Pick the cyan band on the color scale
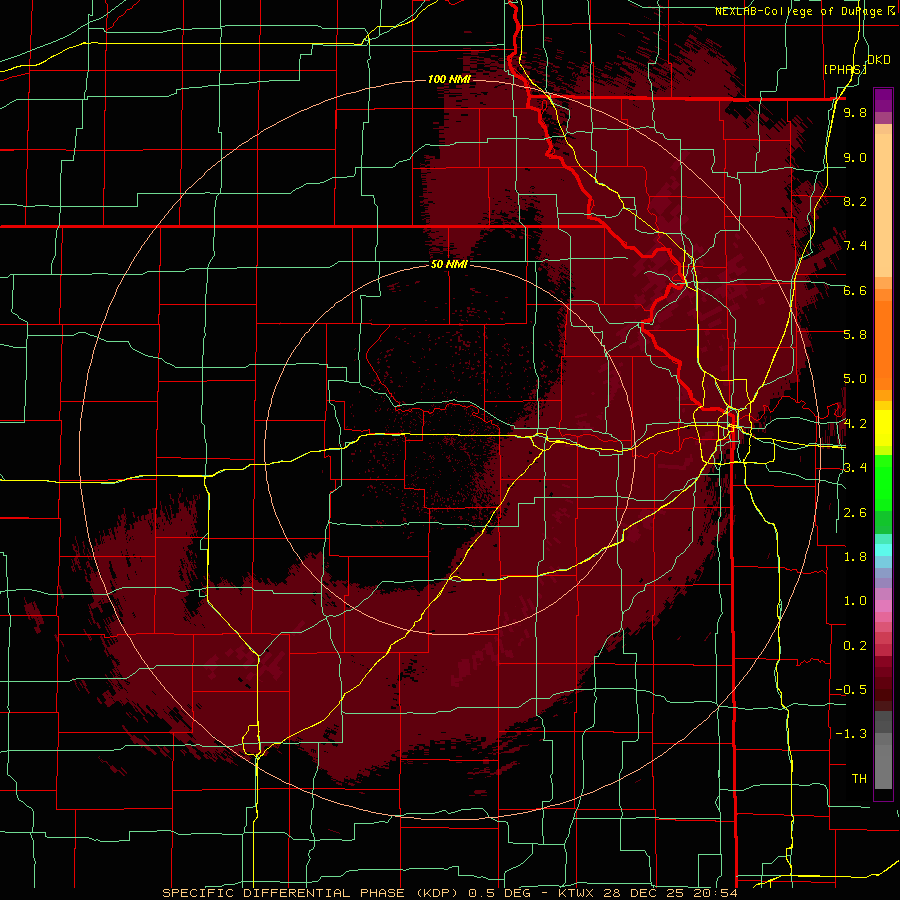This screenshot has width=900, height=900. 883,550
